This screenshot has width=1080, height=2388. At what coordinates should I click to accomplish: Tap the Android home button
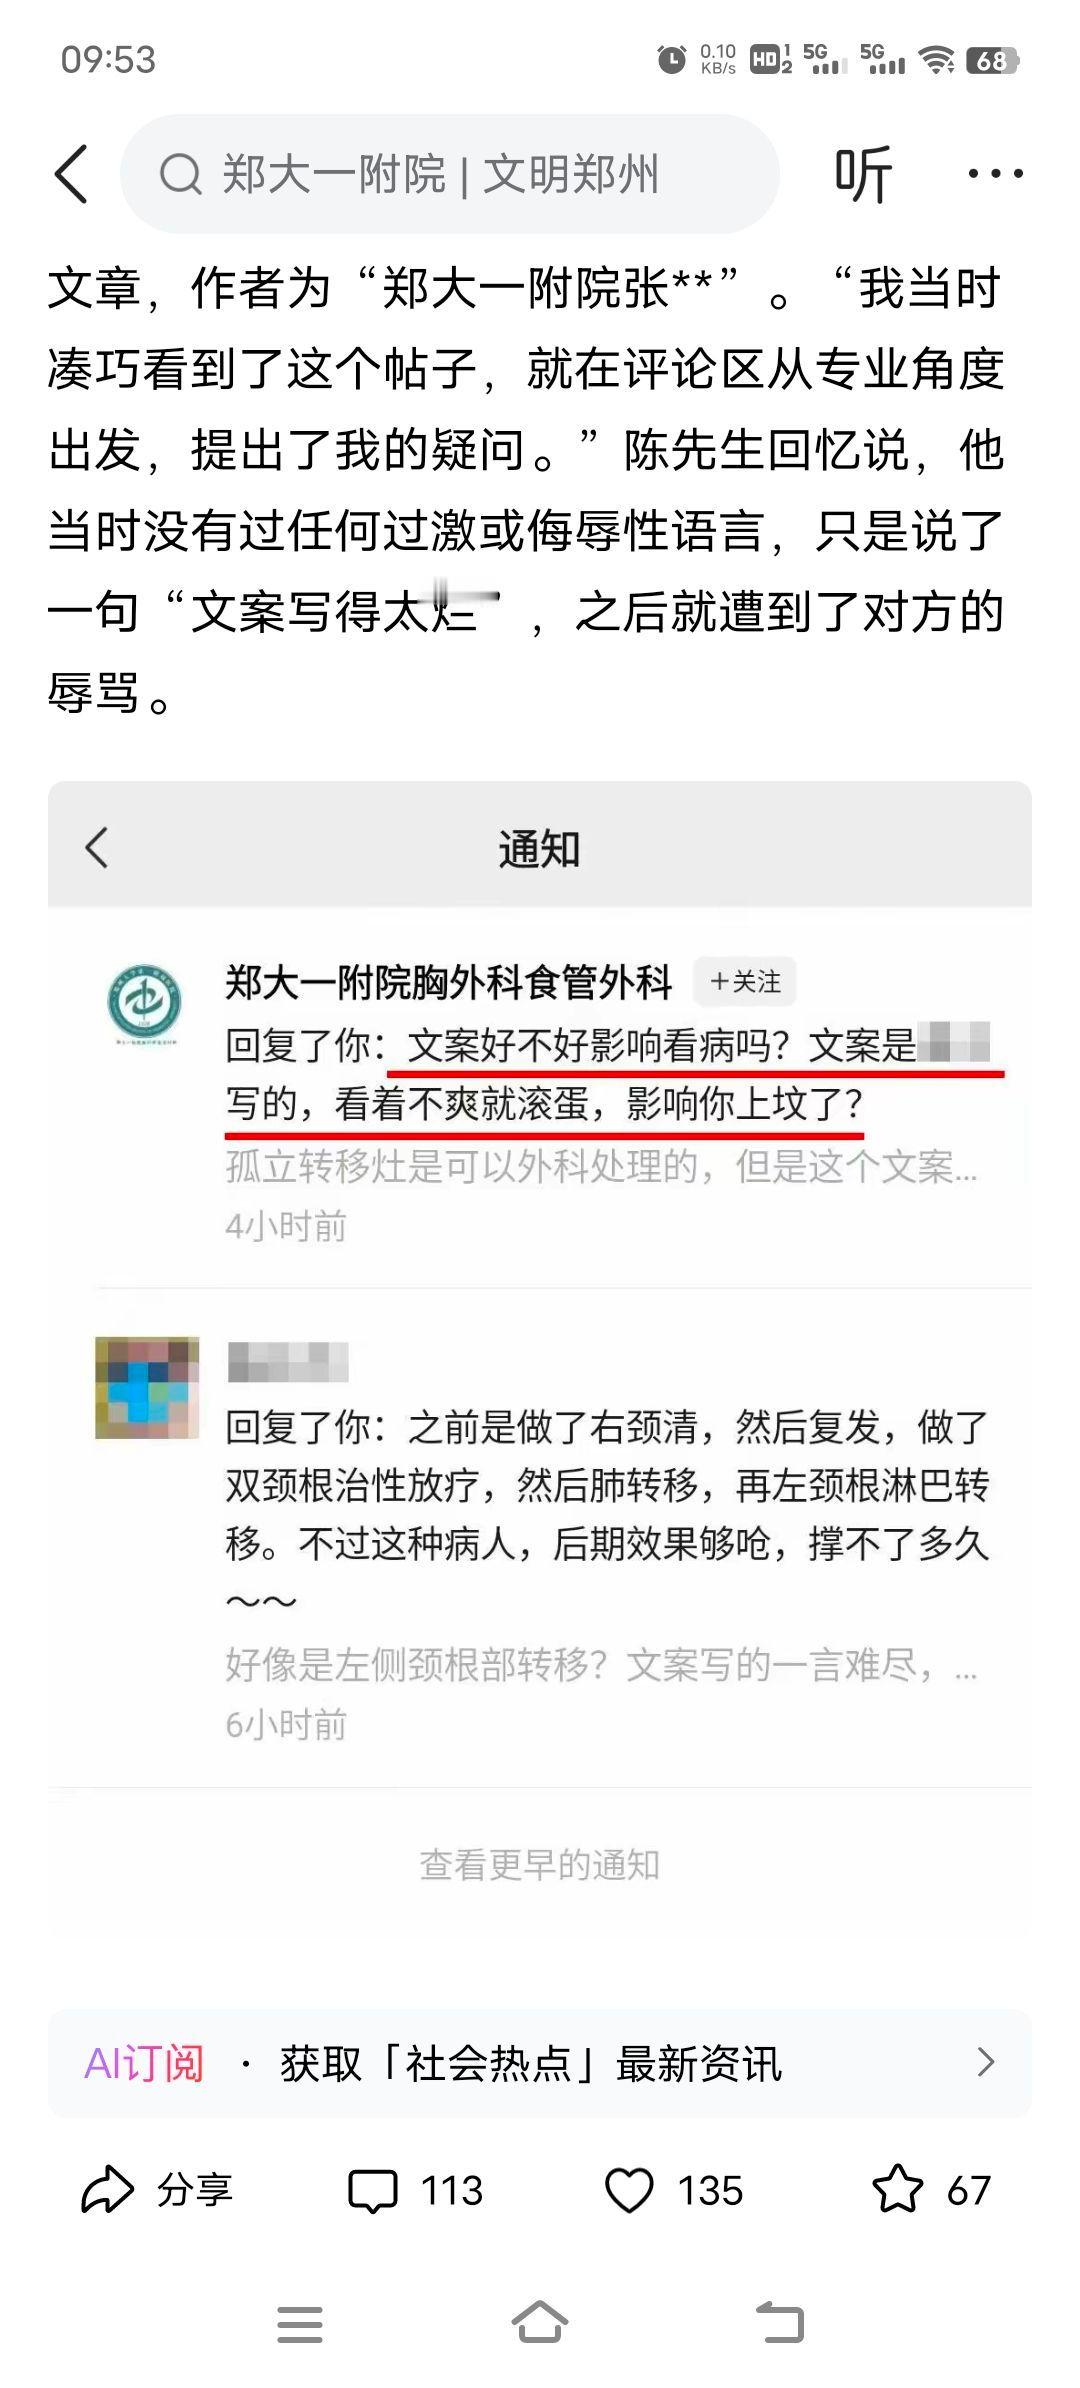pos(540,2322)
